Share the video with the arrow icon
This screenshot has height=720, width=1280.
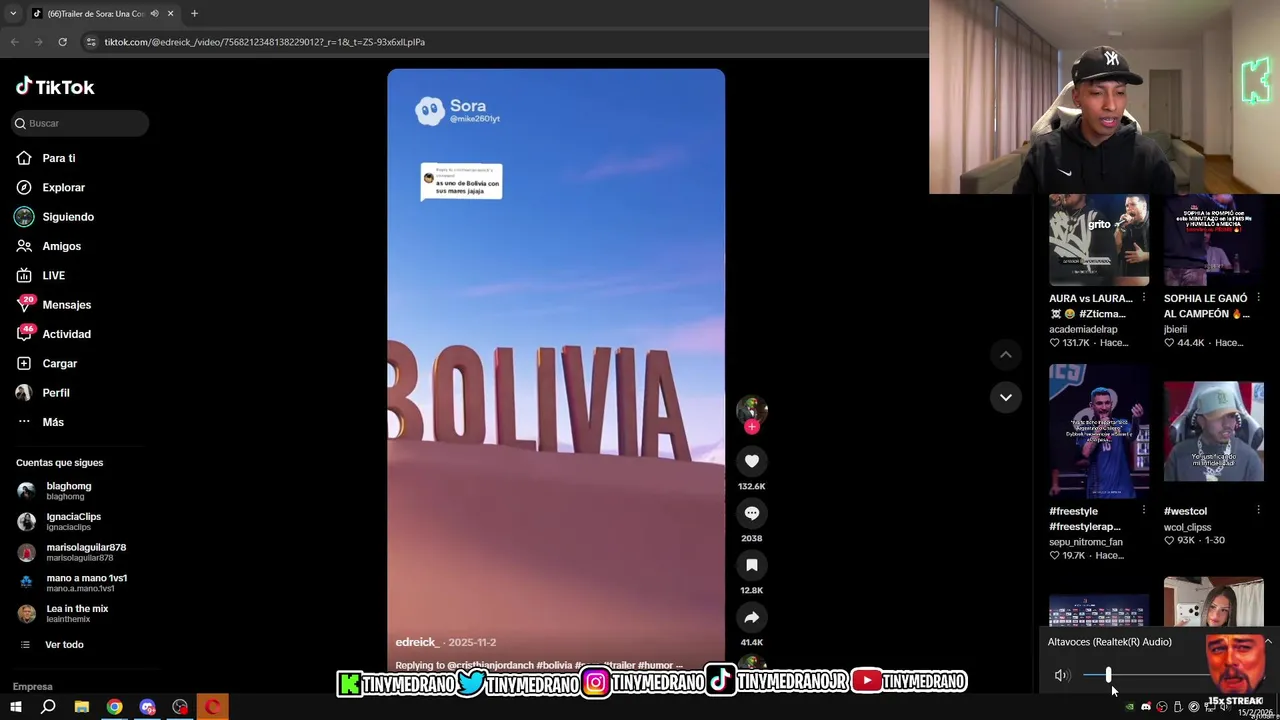tap(752, 617)
